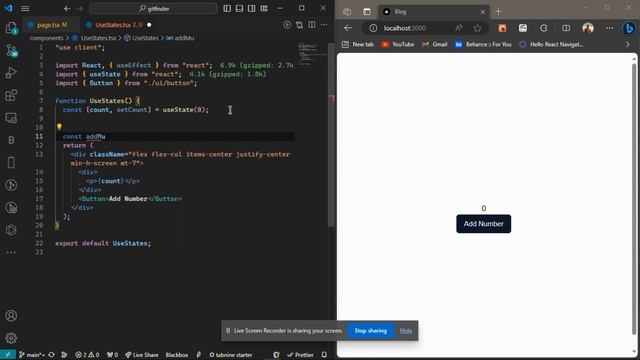
Task: Switch to the UseStates.tsx editor tab
Action: click(x=119, y=25)
